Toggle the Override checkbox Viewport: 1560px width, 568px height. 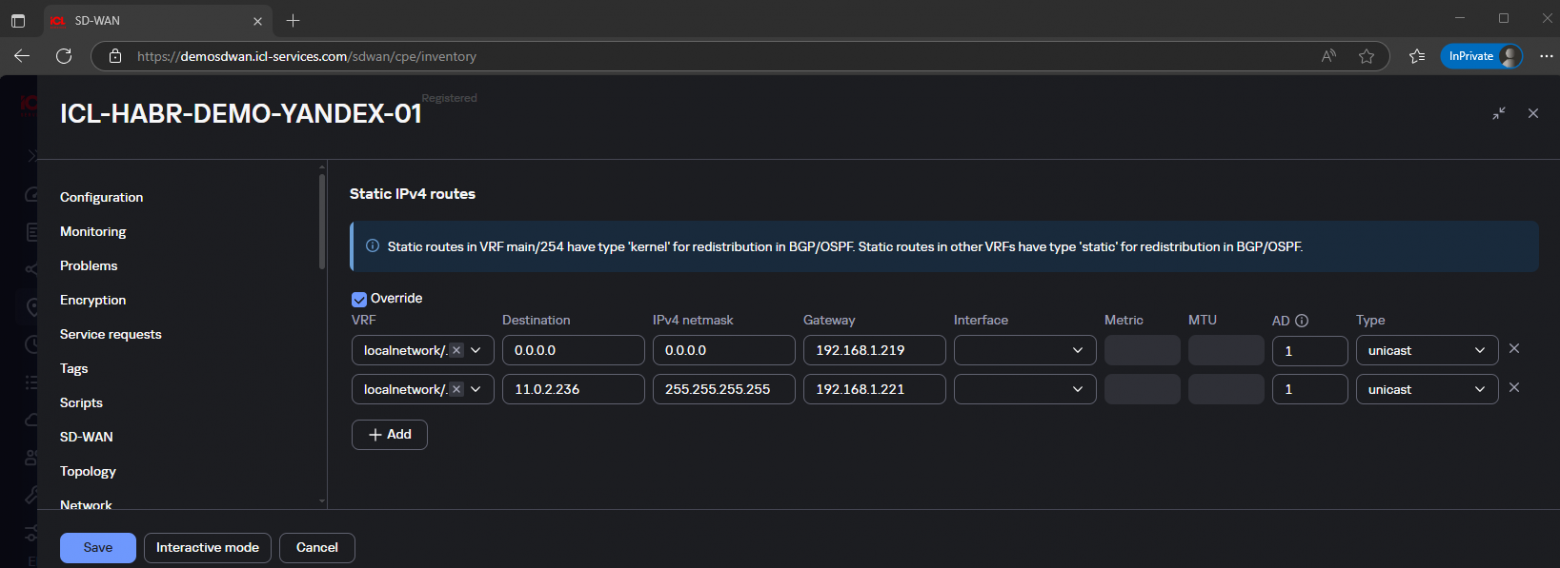[359, 298]
